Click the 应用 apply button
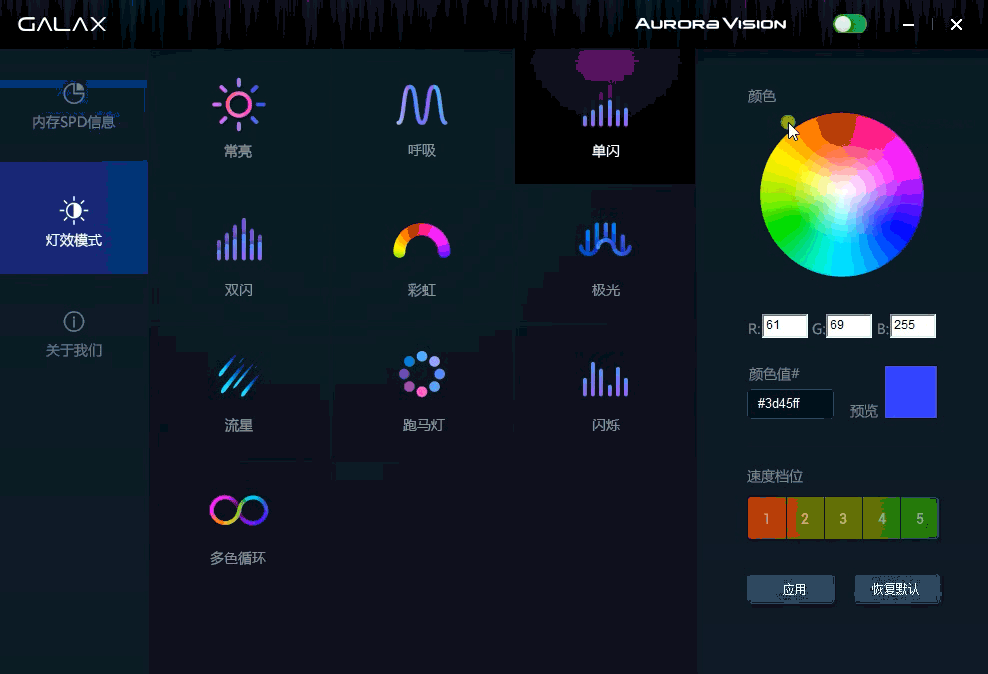The image size is (988, 674). (791, 589)
